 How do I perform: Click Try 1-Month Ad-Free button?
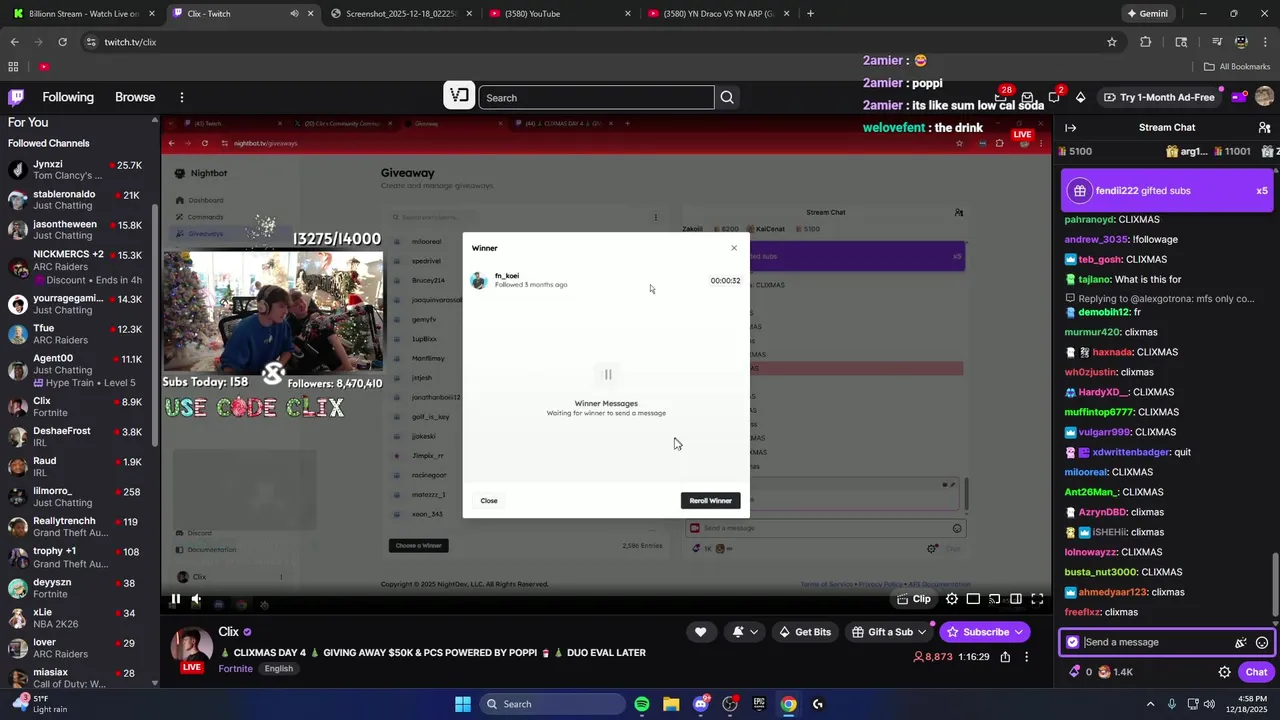pos(1159,97)
